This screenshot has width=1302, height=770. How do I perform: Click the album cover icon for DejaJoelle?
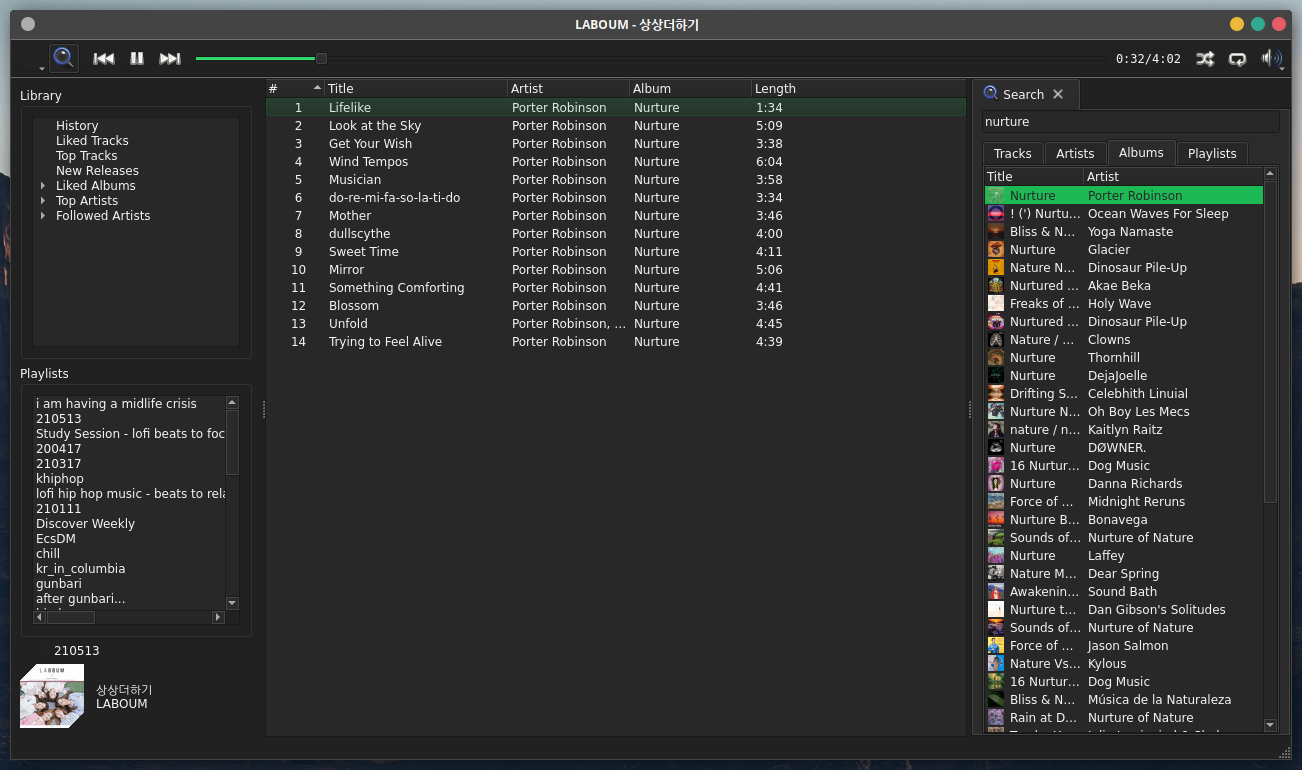[x=995, y=376]
